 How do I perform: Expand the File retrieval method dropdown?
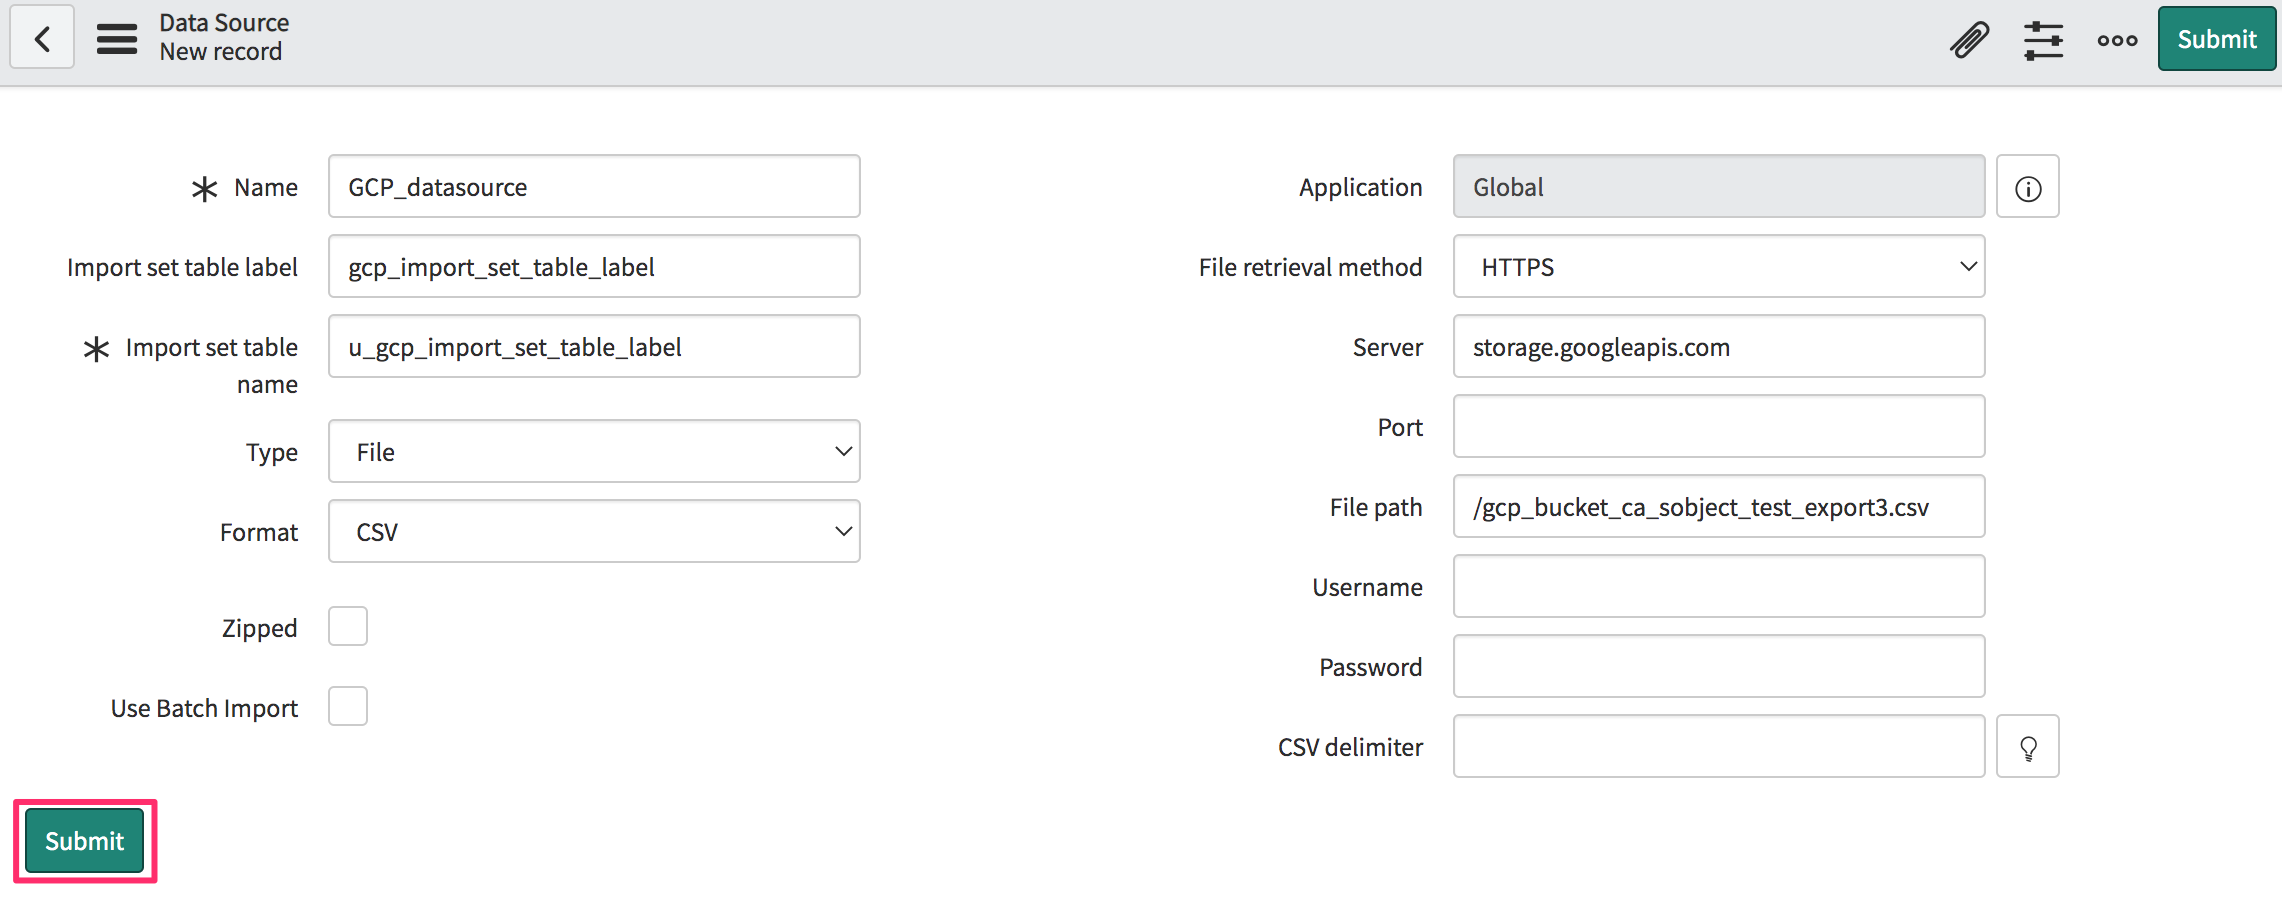click(x=1718, y=267)
